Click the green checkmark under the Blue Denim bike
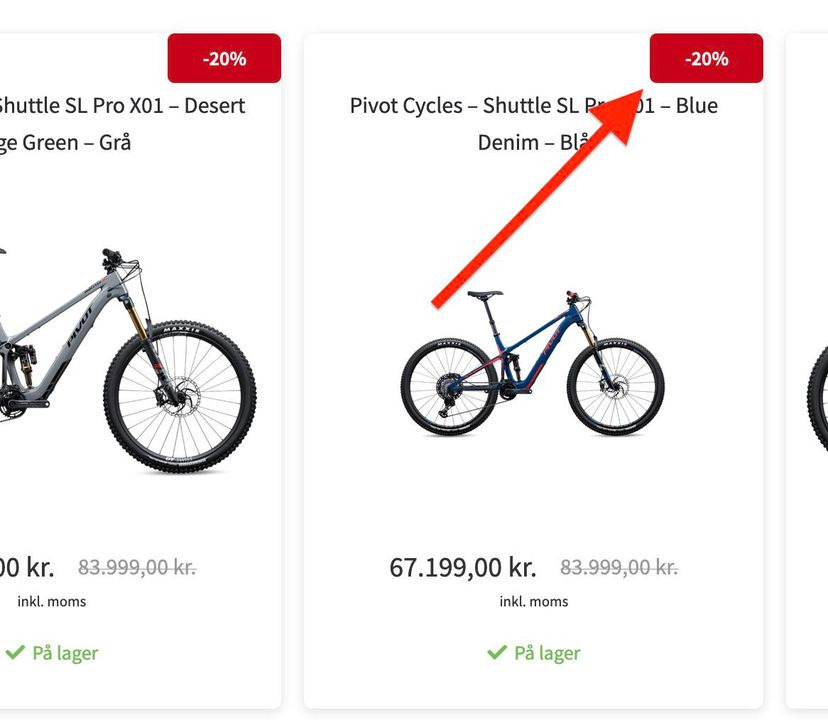This screenshot has width=828, height=720. click(x=496, y=653)
